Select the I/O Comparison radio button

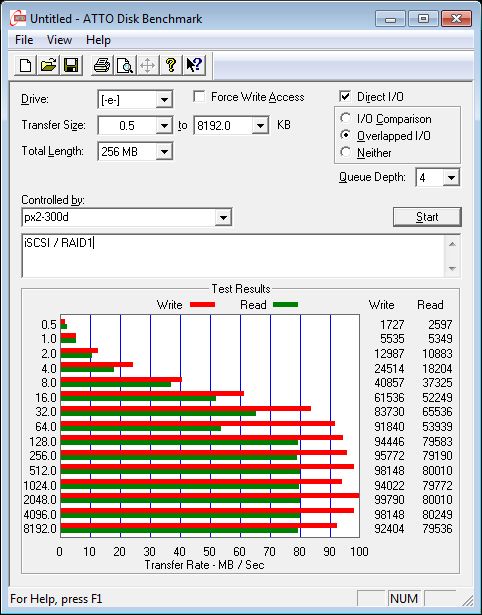pos(346,118)
